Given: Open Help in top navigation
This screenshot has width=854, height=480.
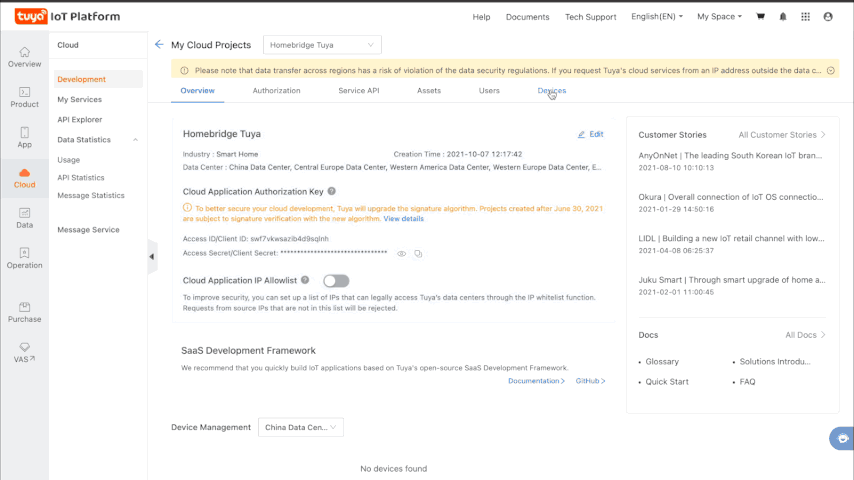Looking at the screenshot, I should click(481, 17).
